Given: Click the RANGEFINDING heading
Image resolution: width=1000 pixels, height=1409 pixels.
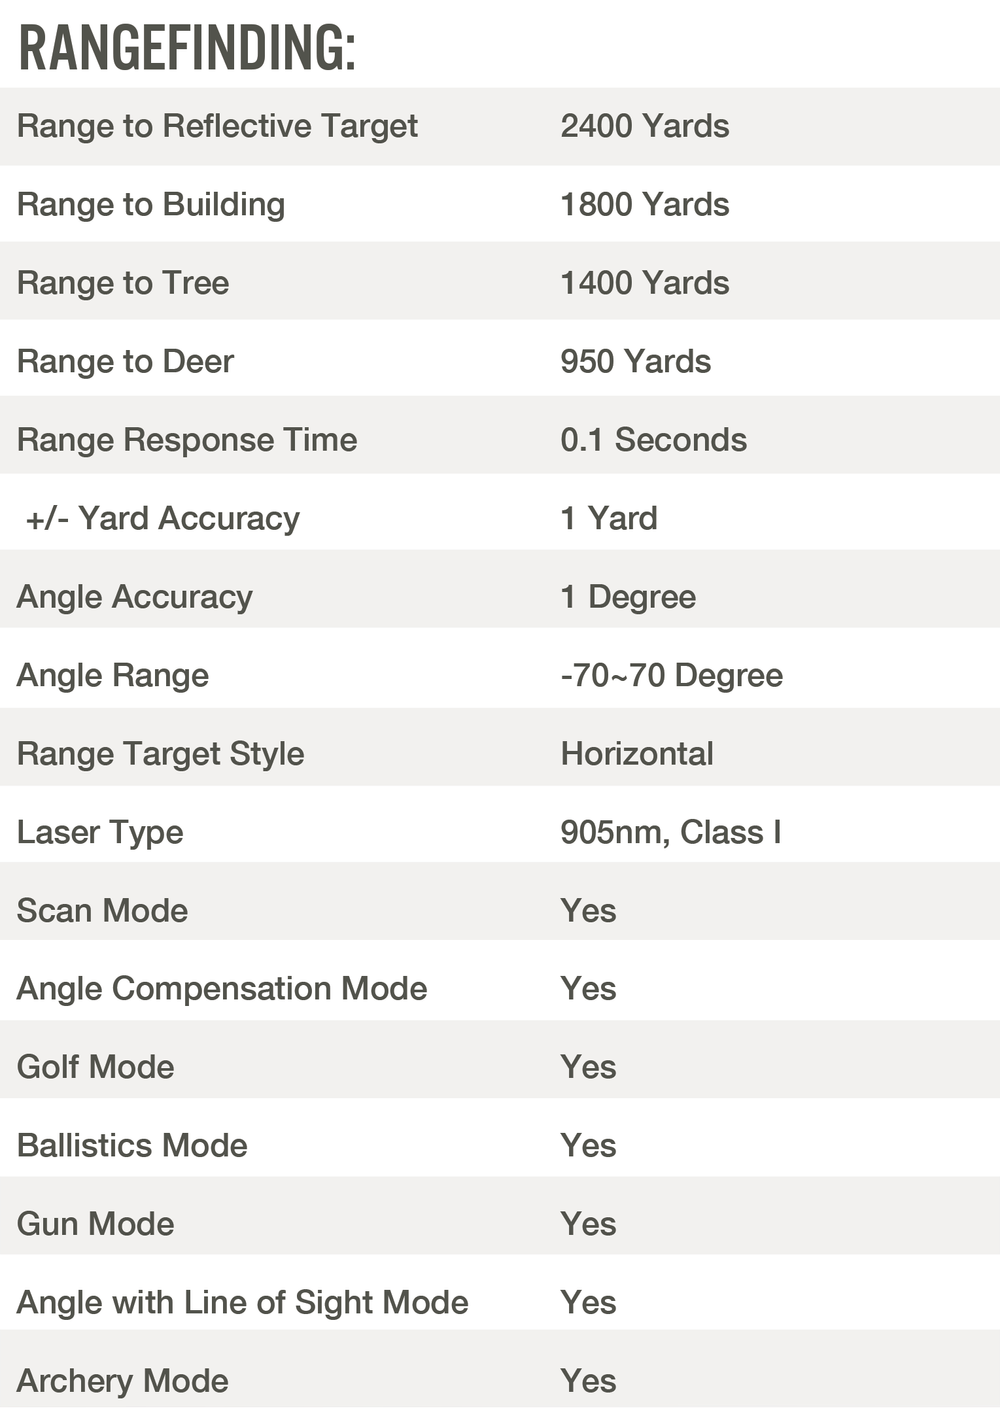Looking at the screenshot, I should tap(187, 48).
